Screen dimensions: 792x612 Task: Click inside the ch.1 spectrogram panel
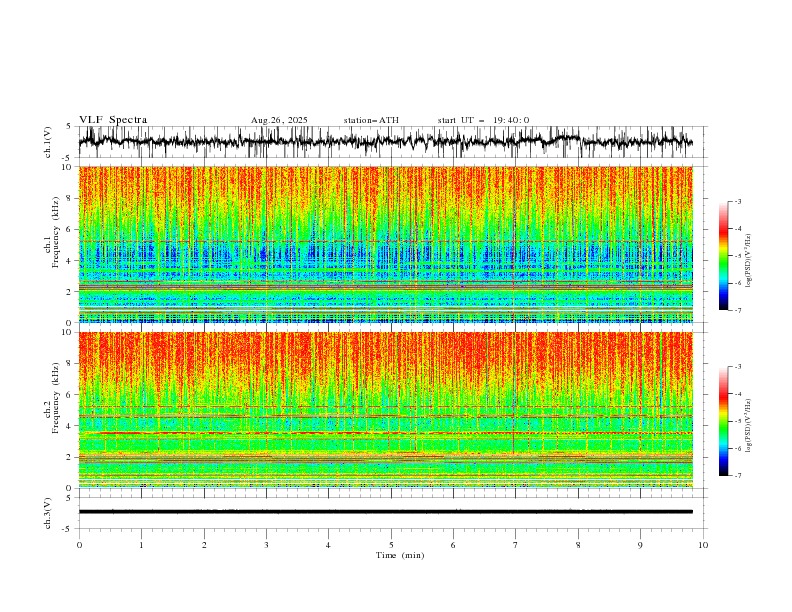coord(385,244)
